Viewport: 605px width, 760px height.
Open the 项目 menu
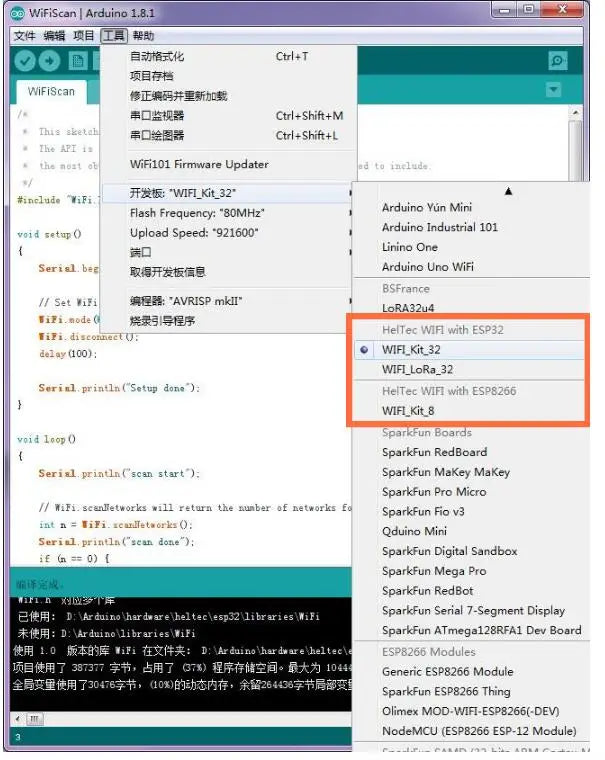[x=84, y=35]
